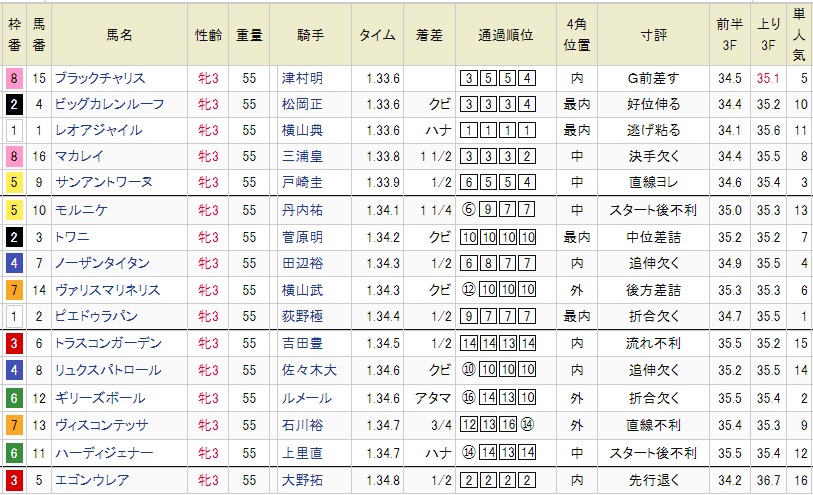This screenshot has width=813, height=495.
Task: Click the 寸評 column header
Action: pyautogui.click(x=654, y=34)
